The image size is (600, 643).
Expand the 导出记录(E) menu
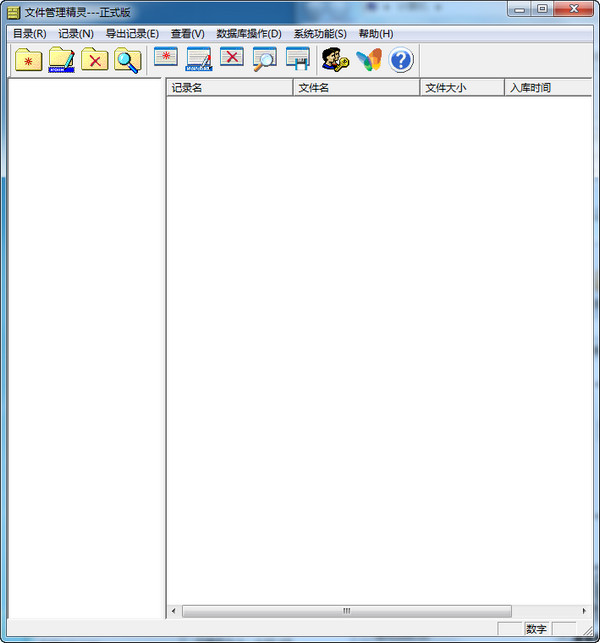pos(132,33)
